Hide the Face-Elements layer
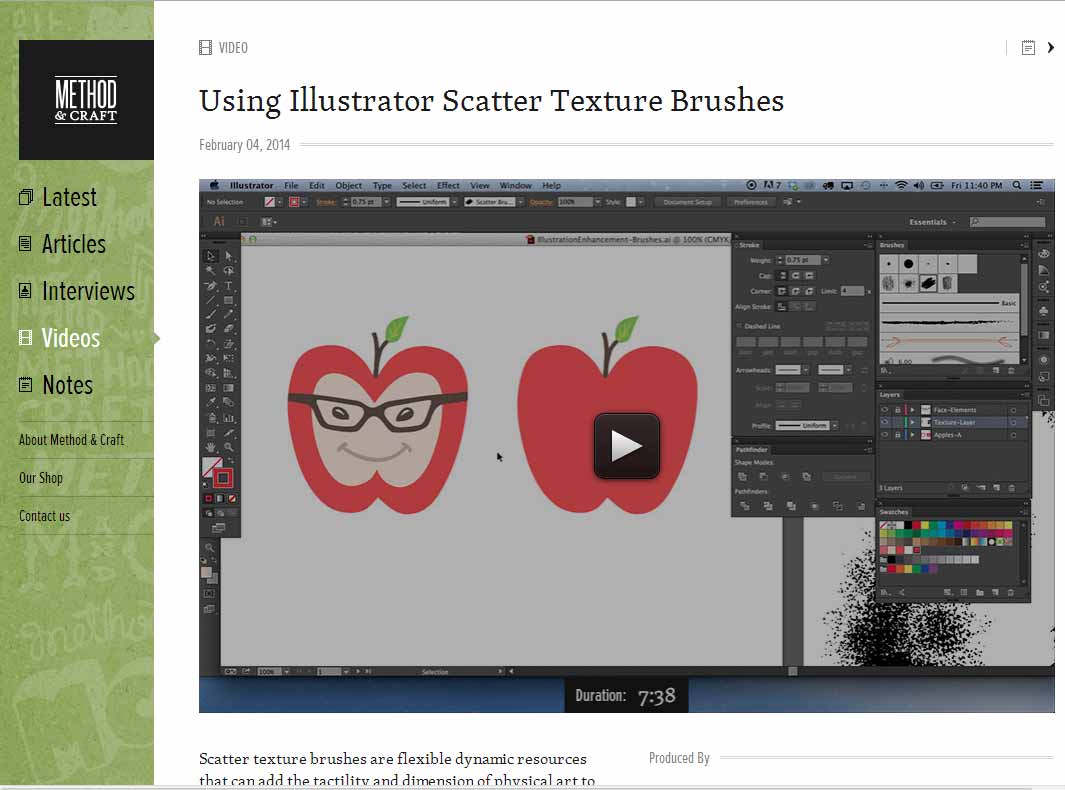1065x790 pixels. pos(885,410)
